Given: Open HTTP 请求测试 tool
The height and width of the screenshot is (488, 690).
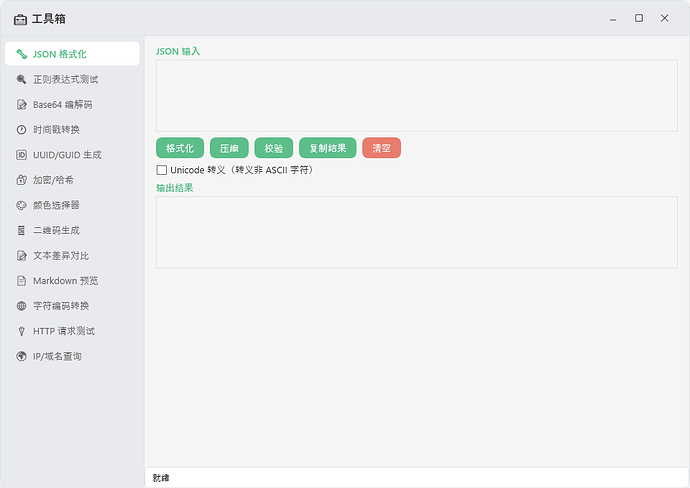Looking at the screenshot, I should pyautogui.click(x=72, y=331).
